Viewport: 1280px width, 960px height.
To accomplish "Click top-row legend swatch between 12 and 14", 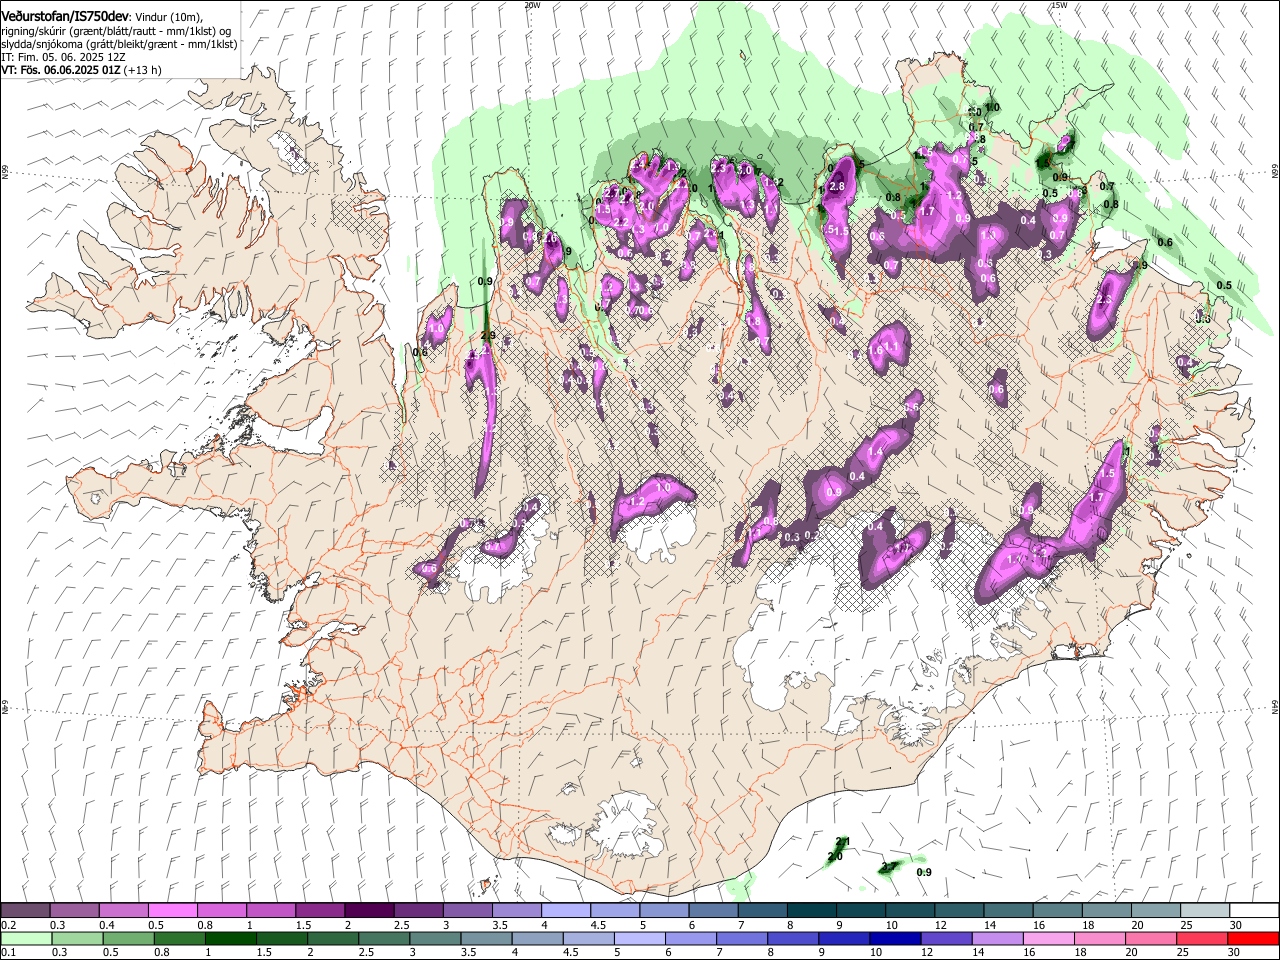I will pos(958,911).
